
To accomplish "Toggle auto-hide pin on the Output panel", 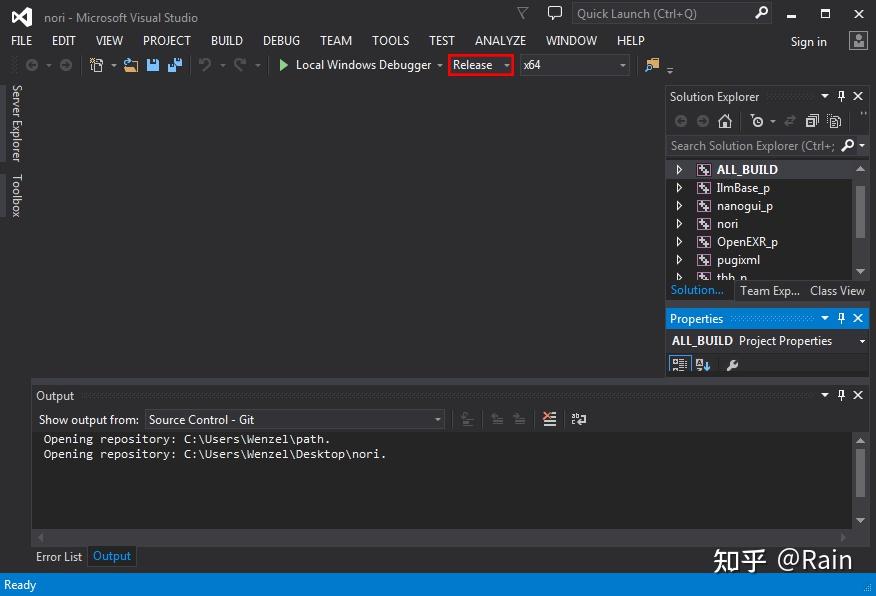I will coord(841,395).
